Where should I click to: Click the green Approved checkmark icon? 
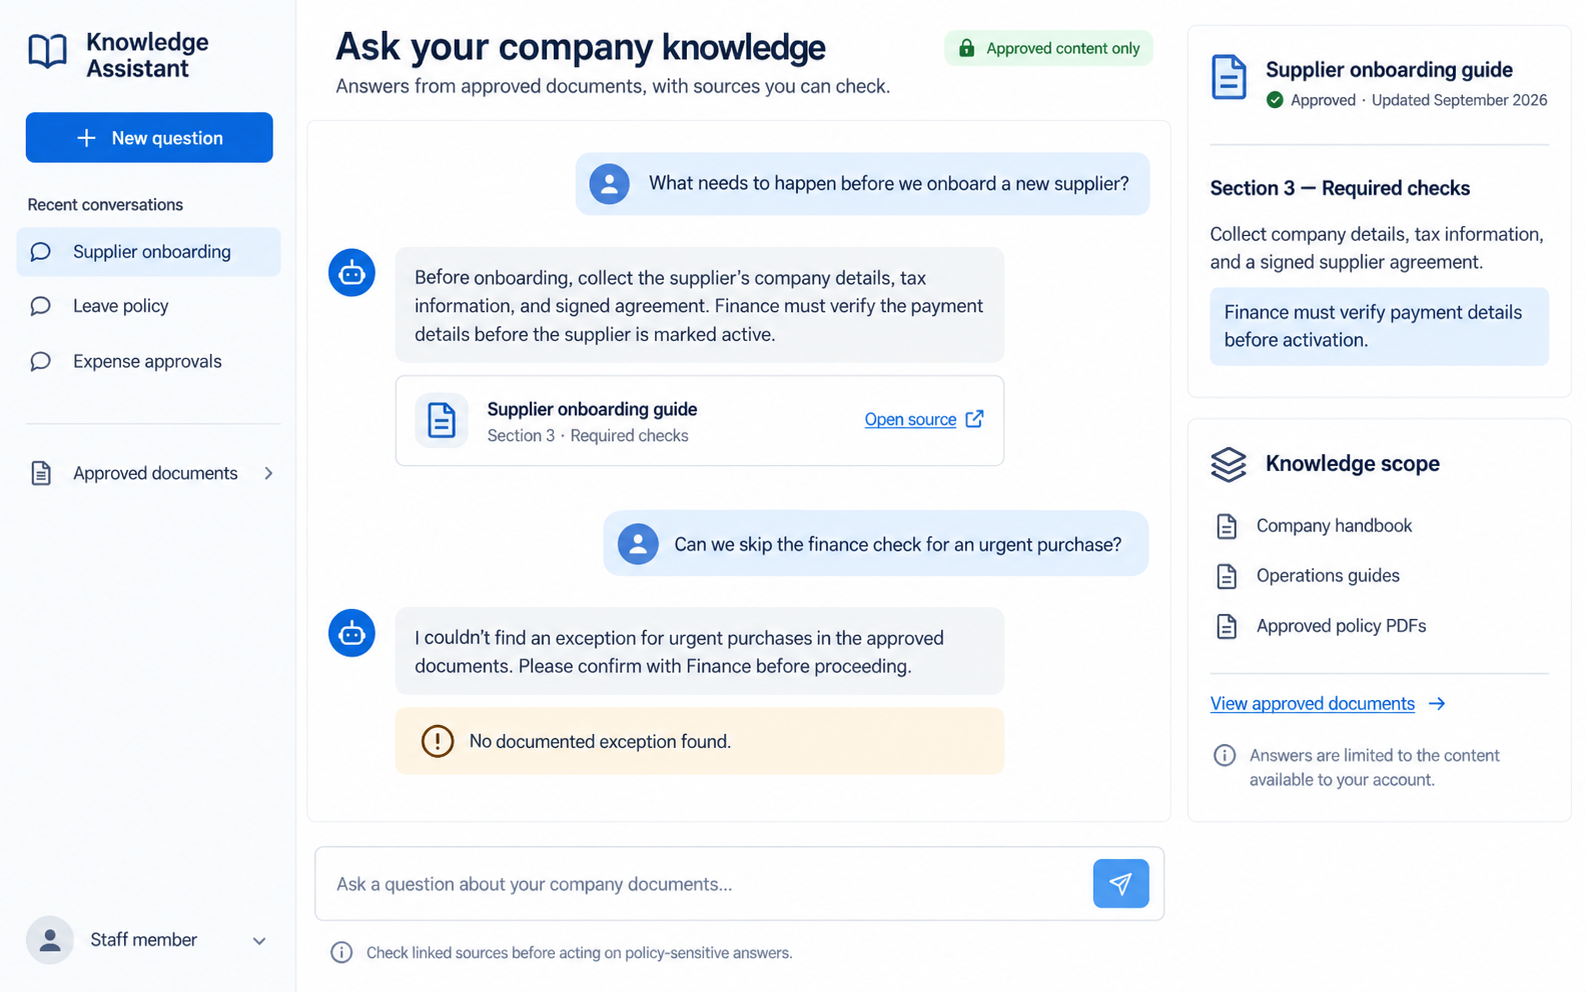[x=1275, y=100]
